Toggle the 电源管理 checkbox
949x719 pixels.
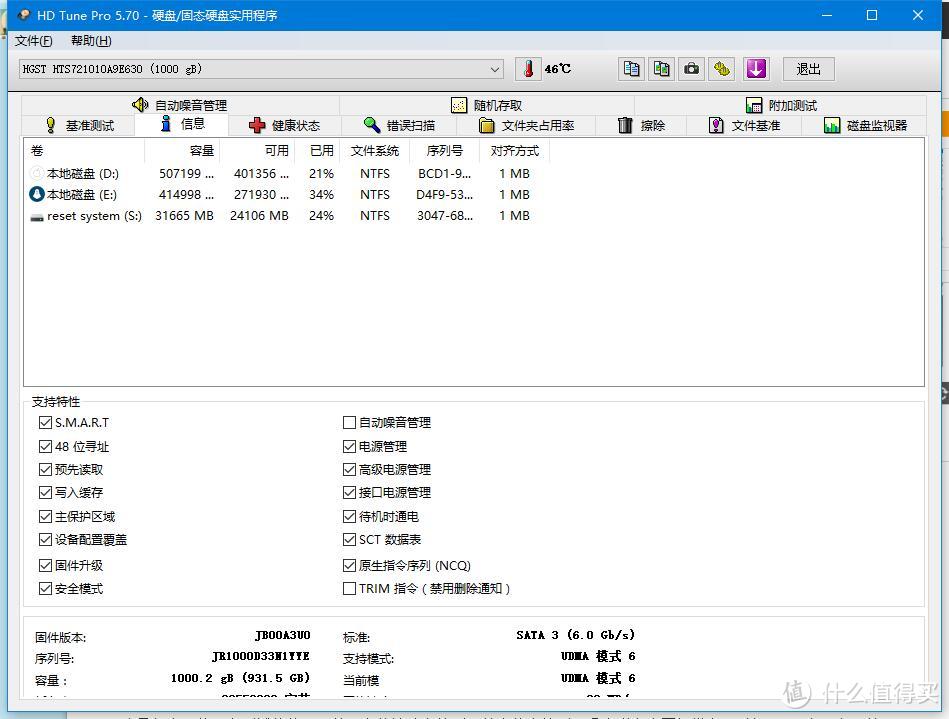click(x=349, y=447)
